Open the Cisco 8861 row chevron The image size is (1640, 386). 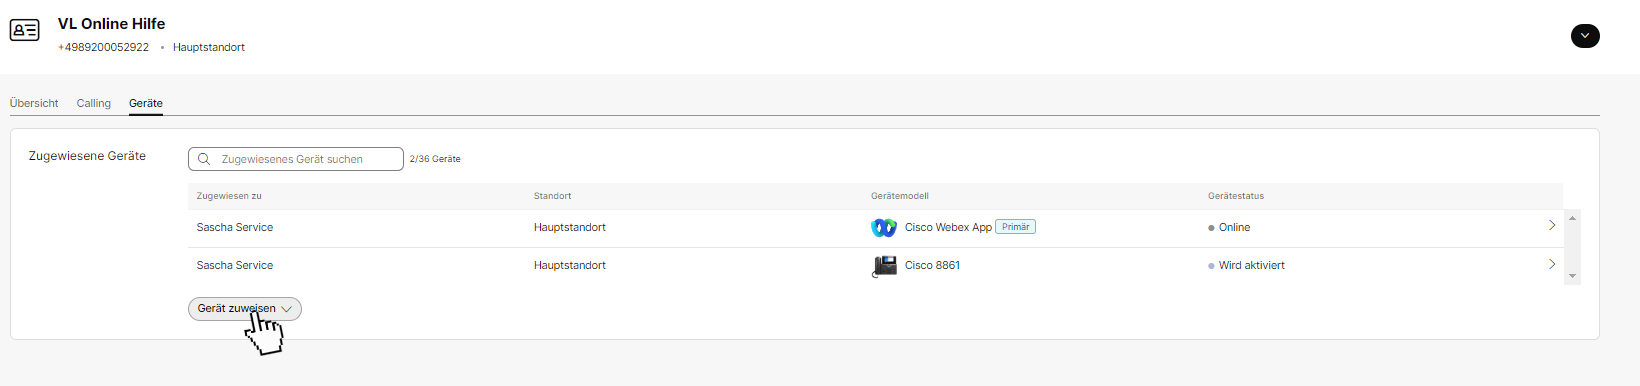tap(1552, 264)
